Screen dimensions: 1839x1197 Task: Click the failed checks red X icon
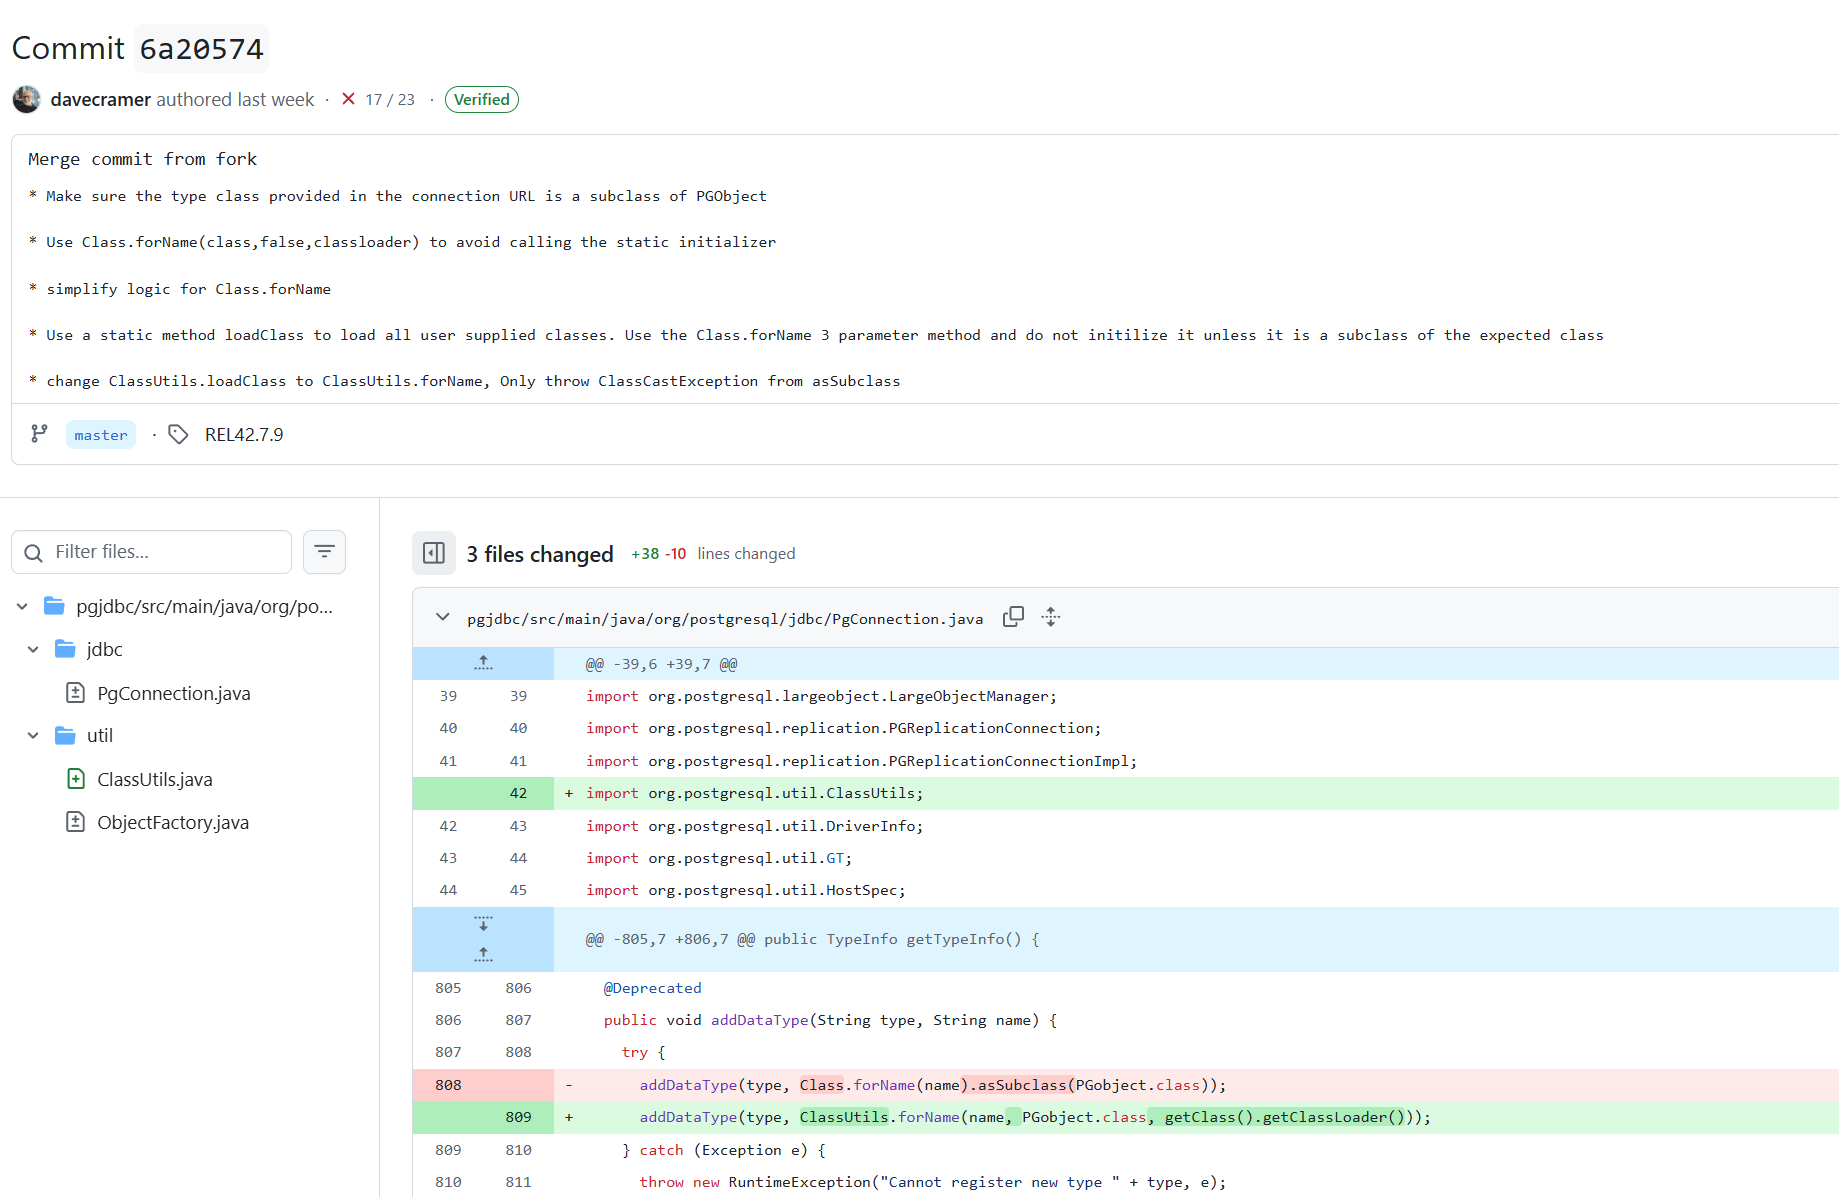[x=348, y=99]
